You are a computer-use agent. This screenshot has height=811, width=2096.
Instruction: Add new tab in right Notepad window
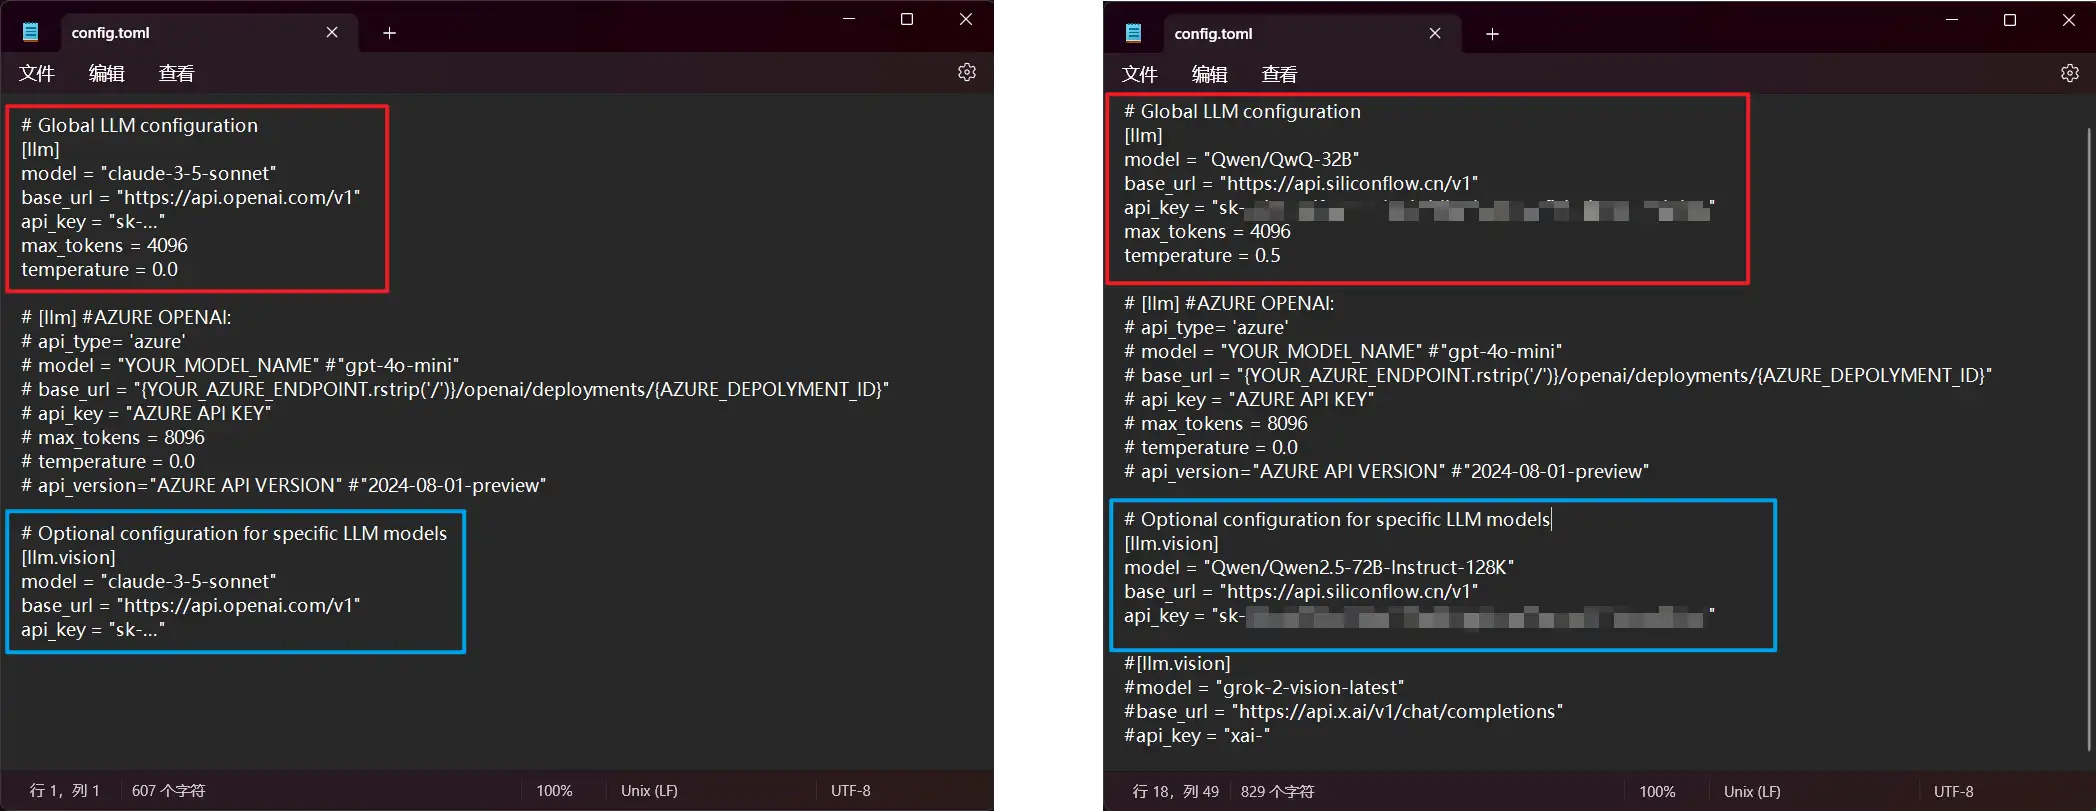[1492, 34]
